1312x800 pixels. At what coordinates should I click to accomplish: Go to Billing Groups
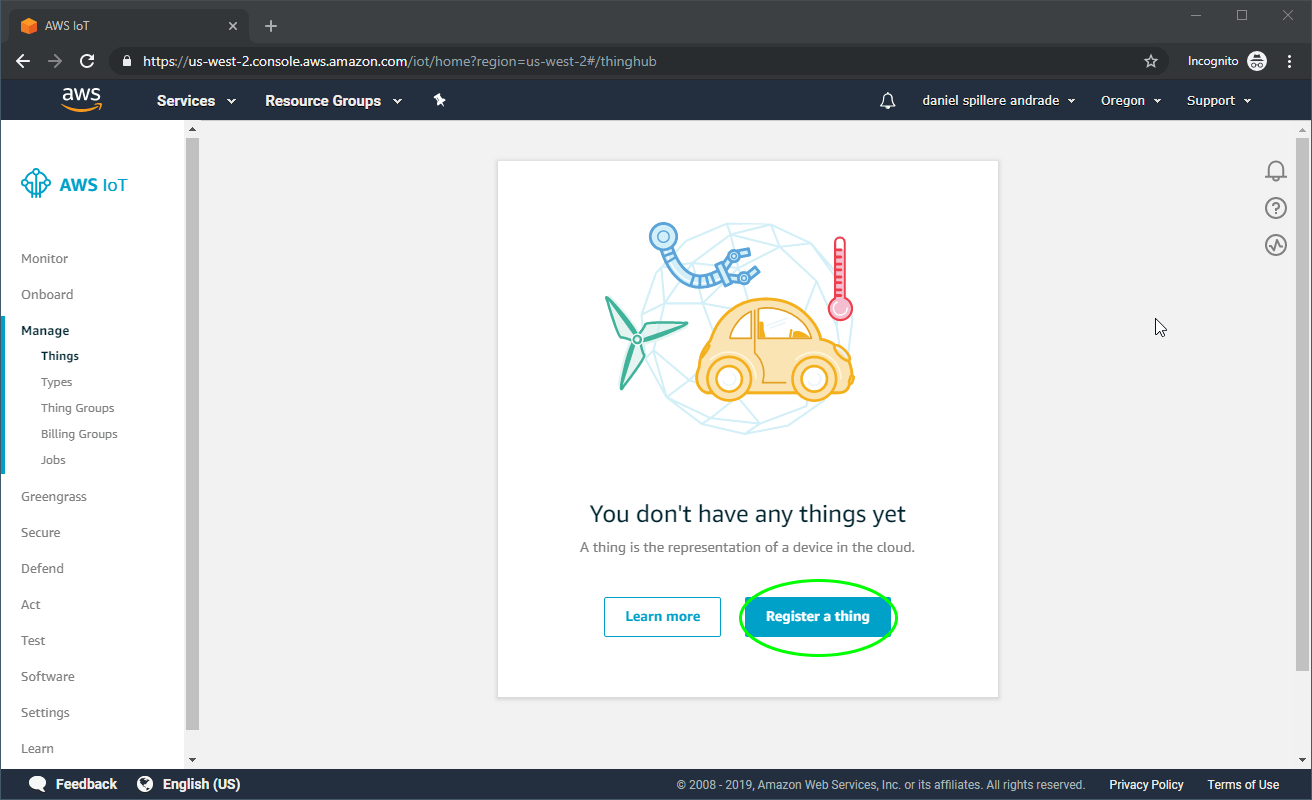(x=79, y=434)
